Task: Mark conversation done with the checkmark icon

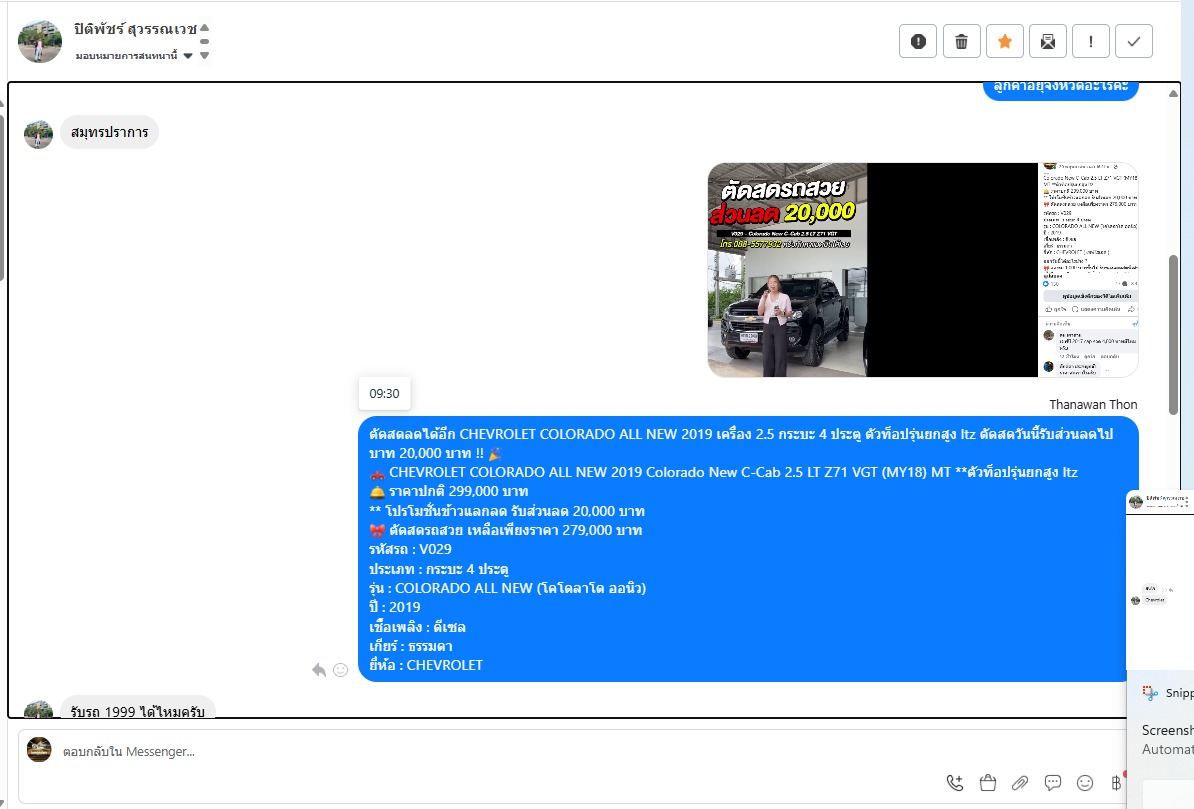Action: coord(1134,41)
